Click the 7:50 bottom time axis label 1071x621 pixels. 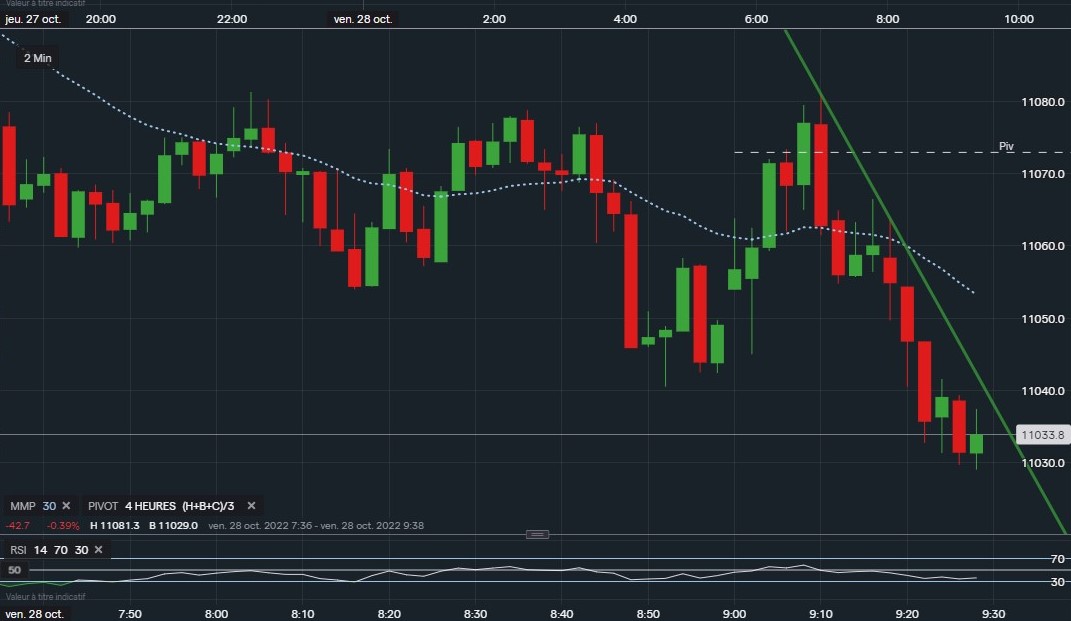click(x=130, y=613)
